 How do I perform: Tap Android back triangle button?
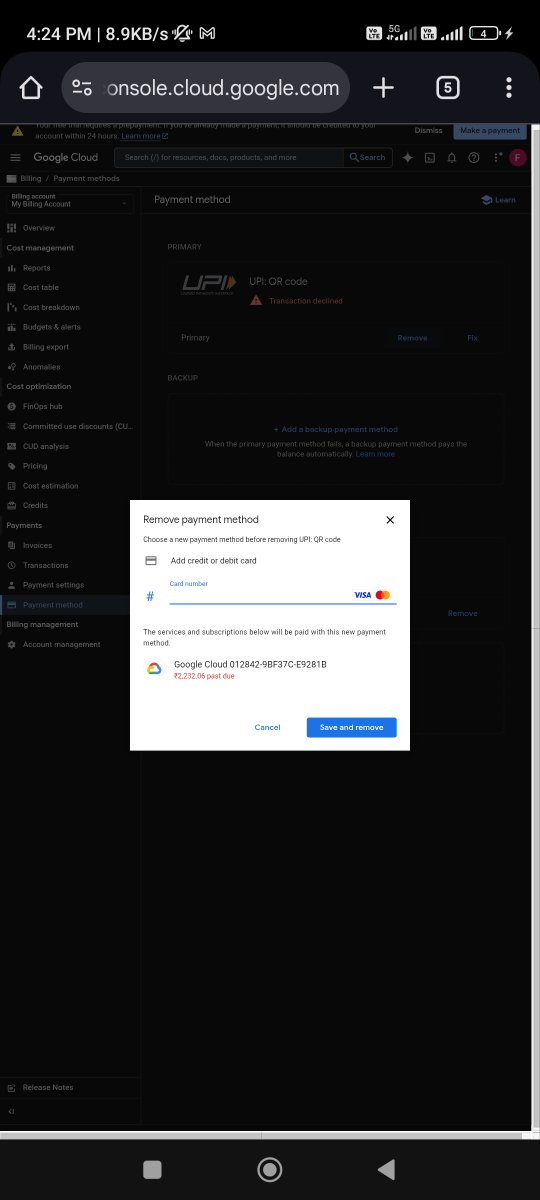[x=385, y=1170]
